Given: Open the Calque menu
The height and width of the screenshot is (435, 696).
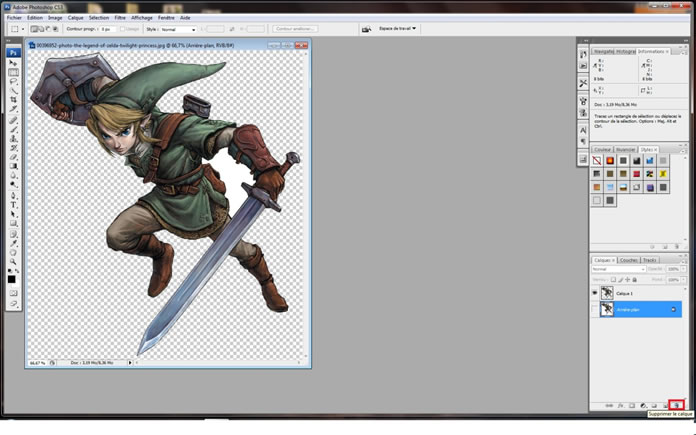Looking at the screenshot, I should [x=75, y=18].
